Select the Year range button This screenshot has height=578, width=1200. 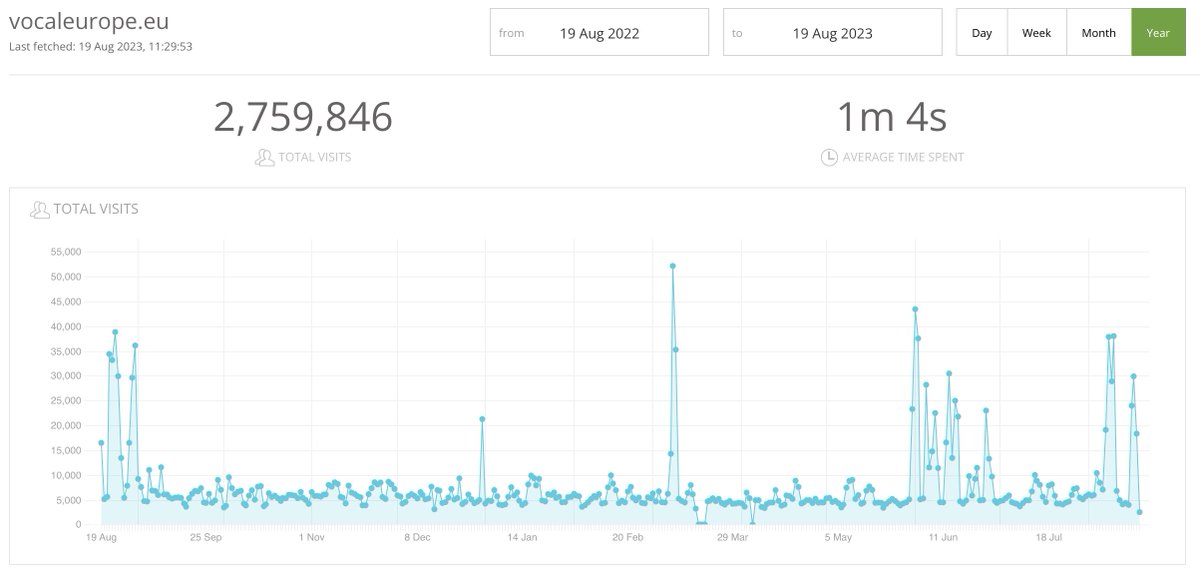tap(1158, 32)
